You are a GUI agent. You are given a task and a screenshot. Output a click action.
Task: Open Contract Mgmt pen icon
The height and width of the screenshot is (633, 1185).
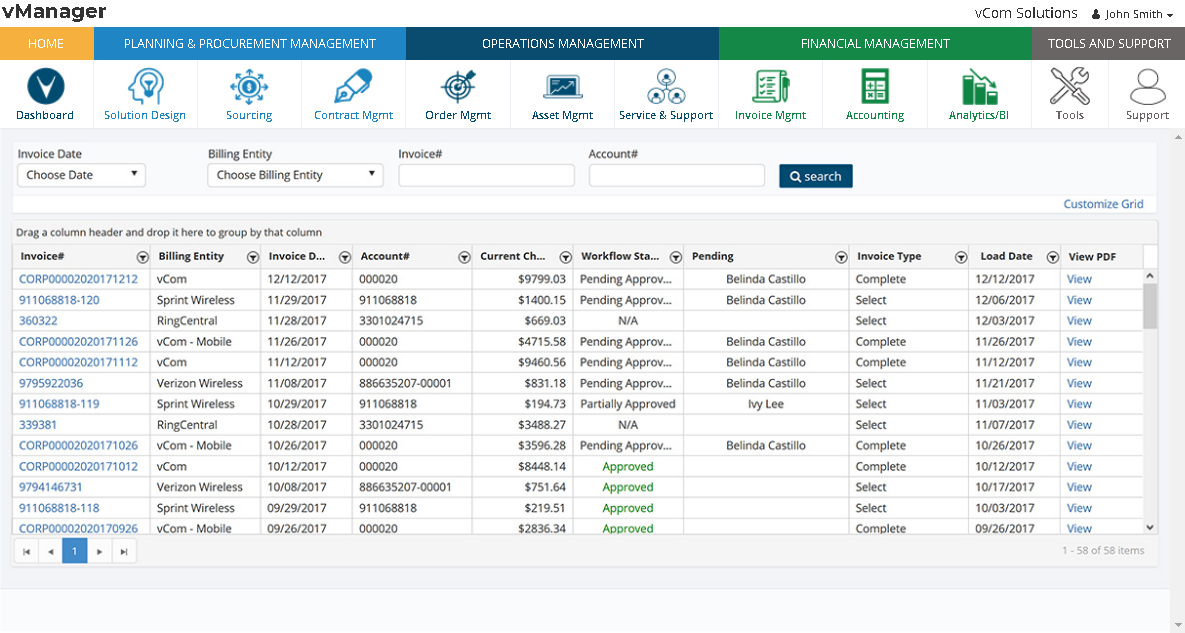(x=353, y=88)
